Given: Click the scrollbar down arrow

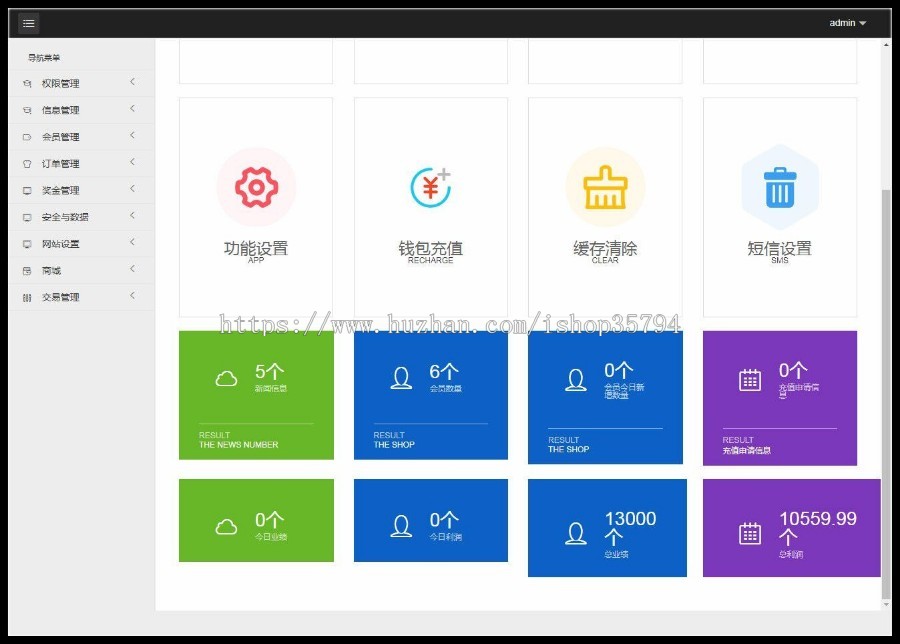Looking at the screenshot, I should 886,604.
